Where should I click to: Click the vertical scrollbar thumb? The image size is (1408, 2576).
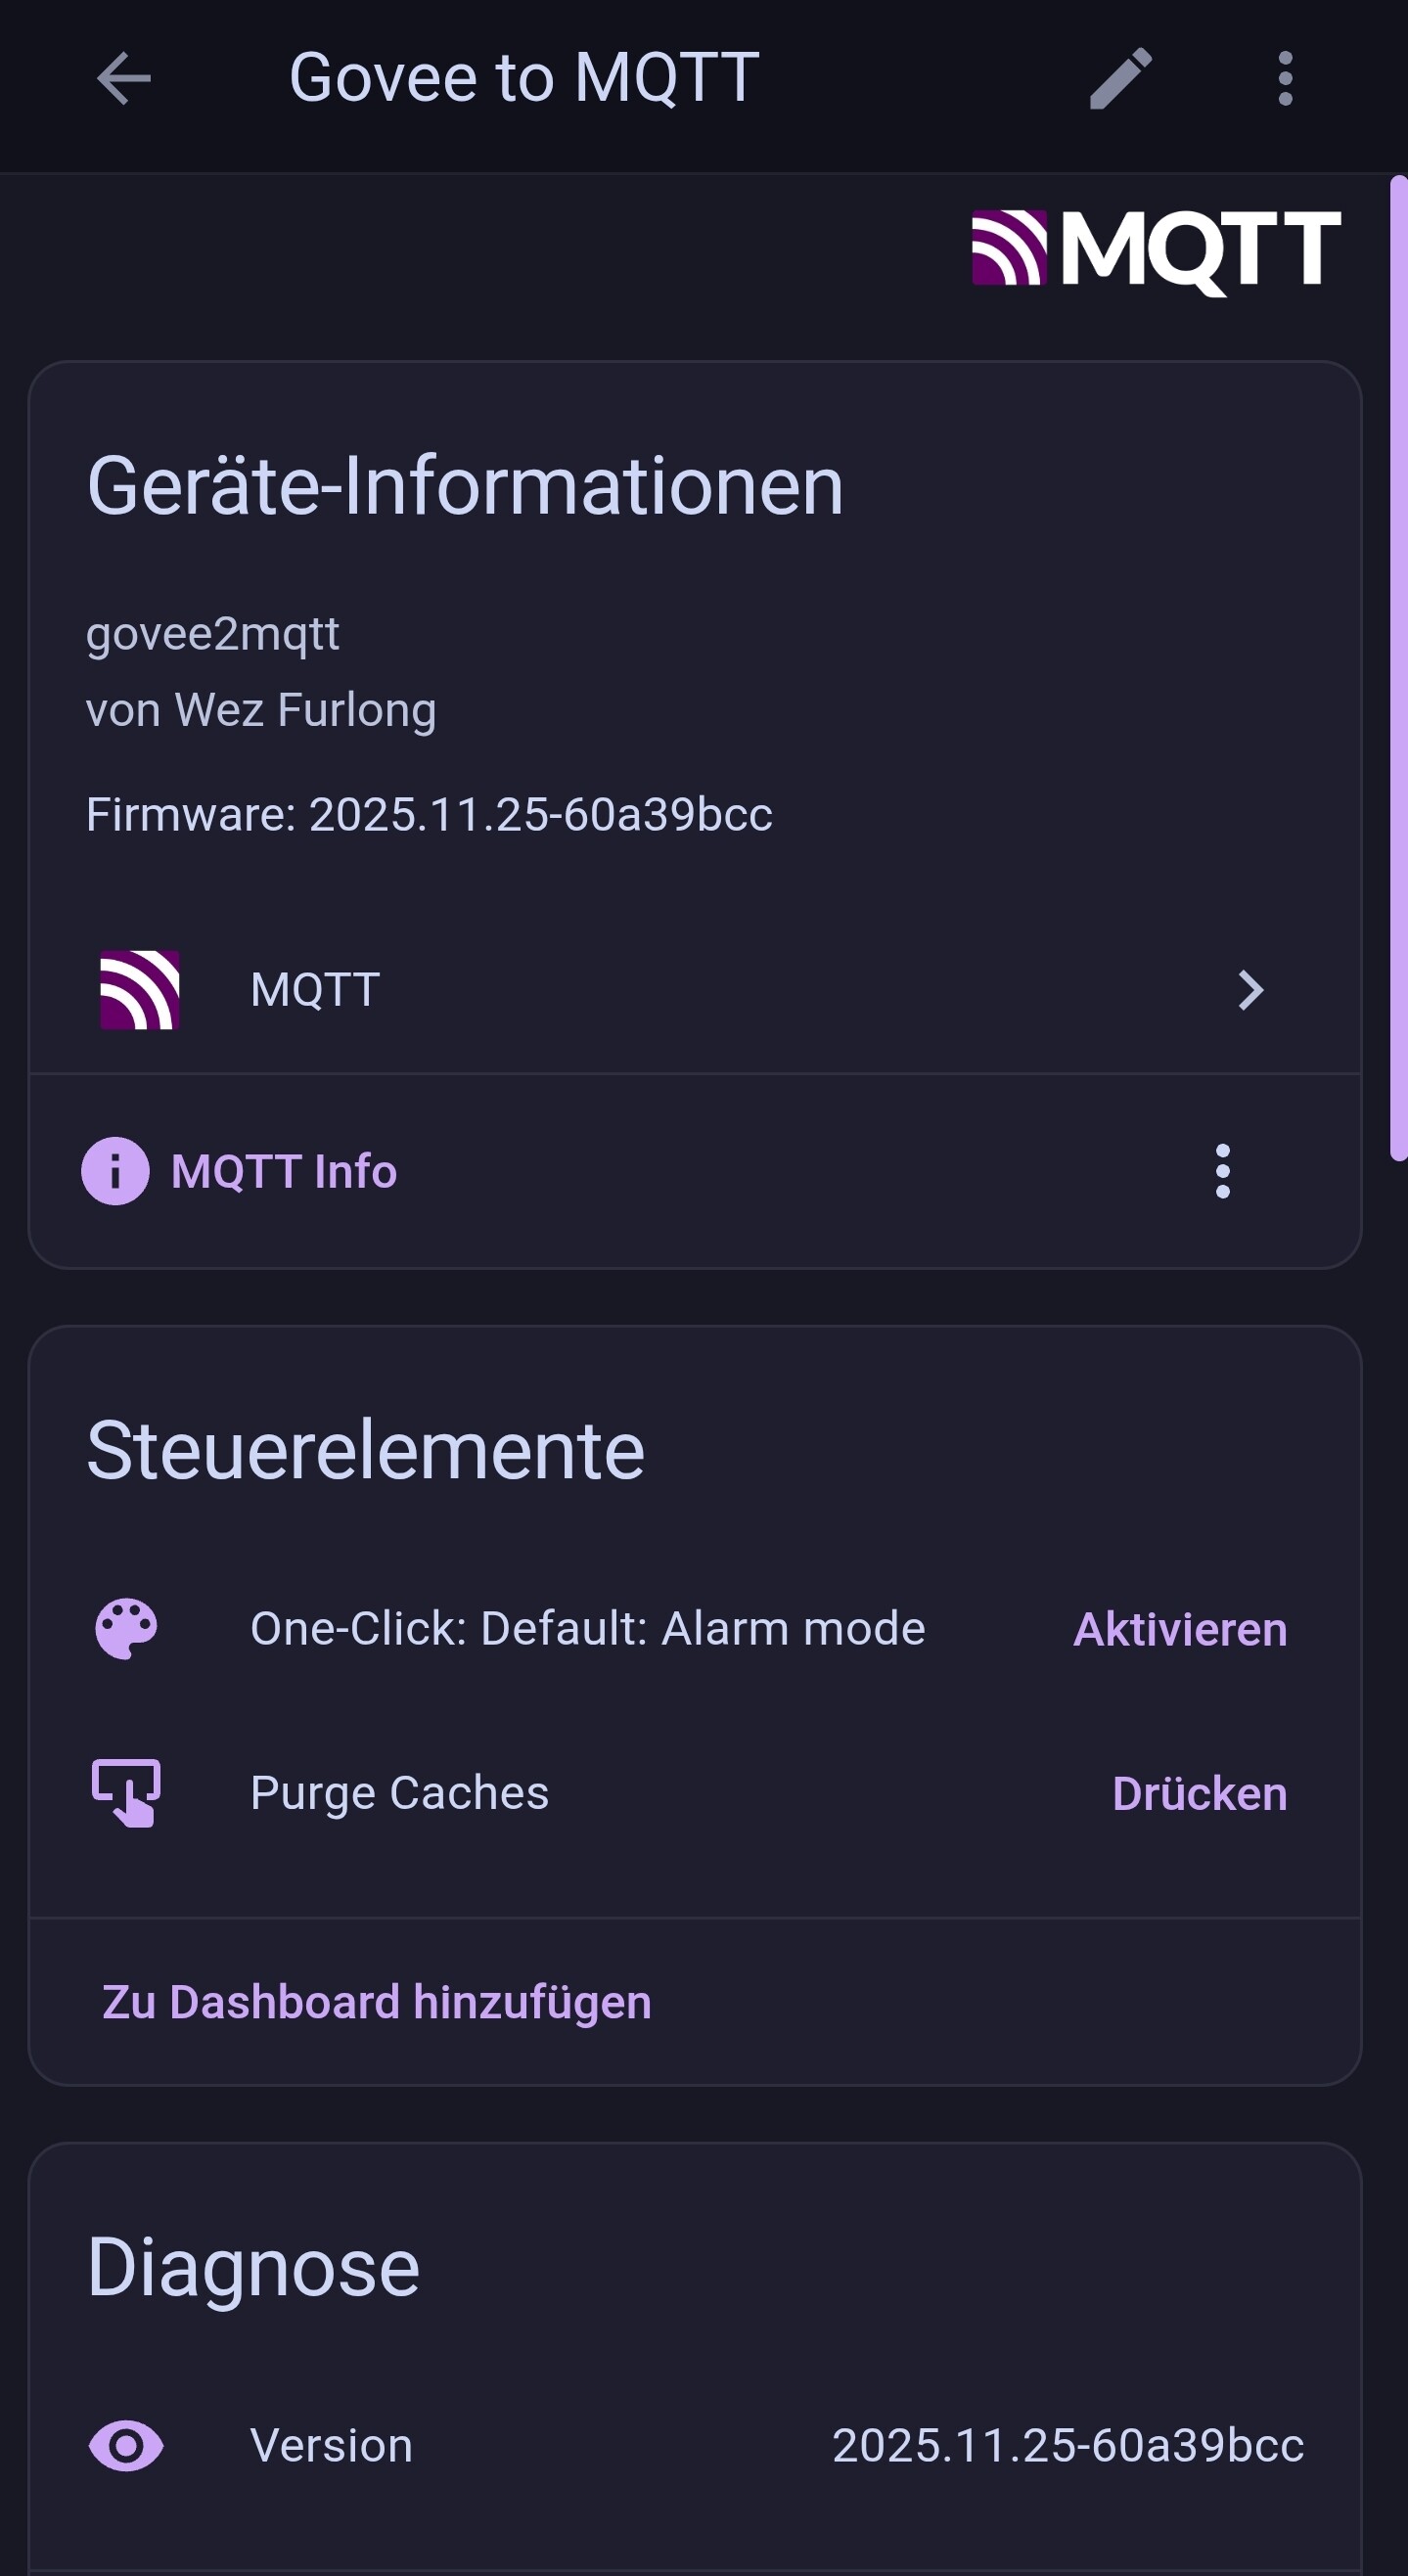(x=1398, y=668)
